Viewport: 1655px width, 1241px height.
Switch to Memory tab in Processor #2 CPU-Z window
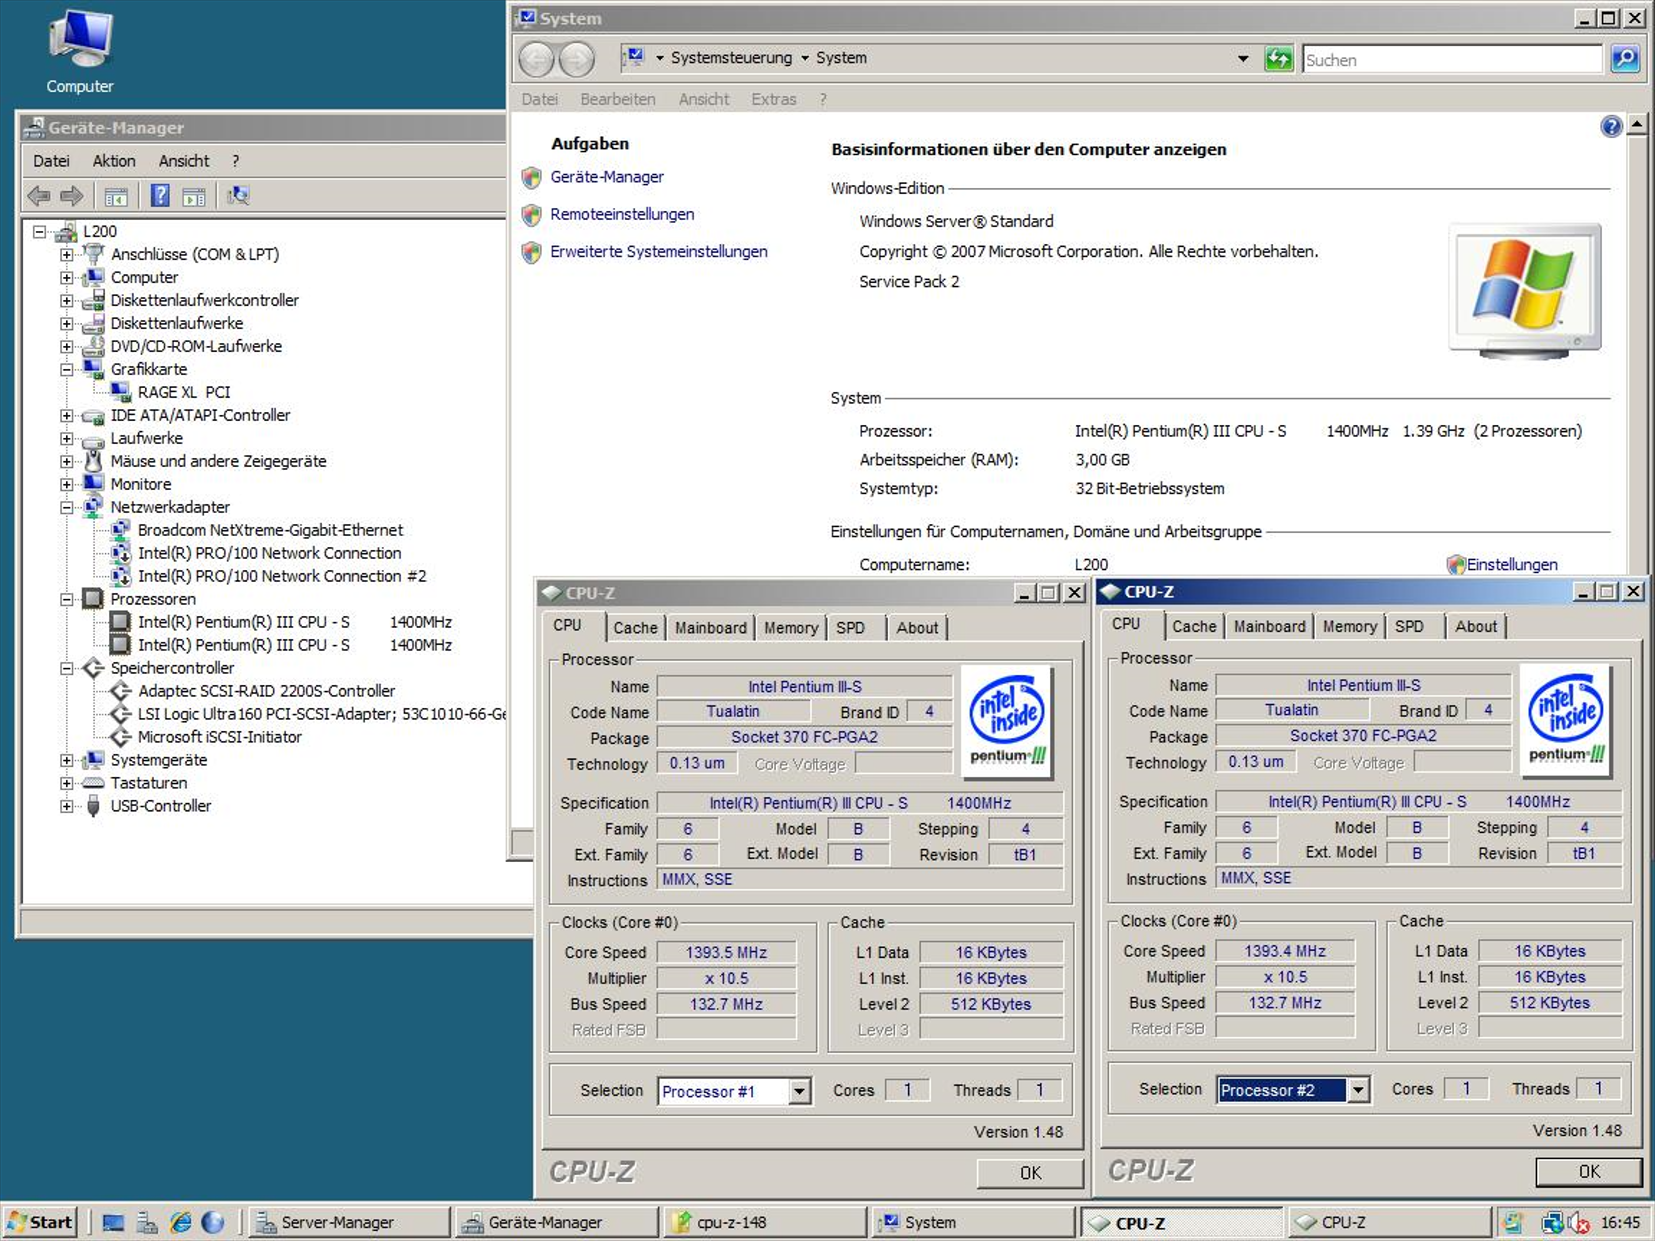click(1349, 627)
